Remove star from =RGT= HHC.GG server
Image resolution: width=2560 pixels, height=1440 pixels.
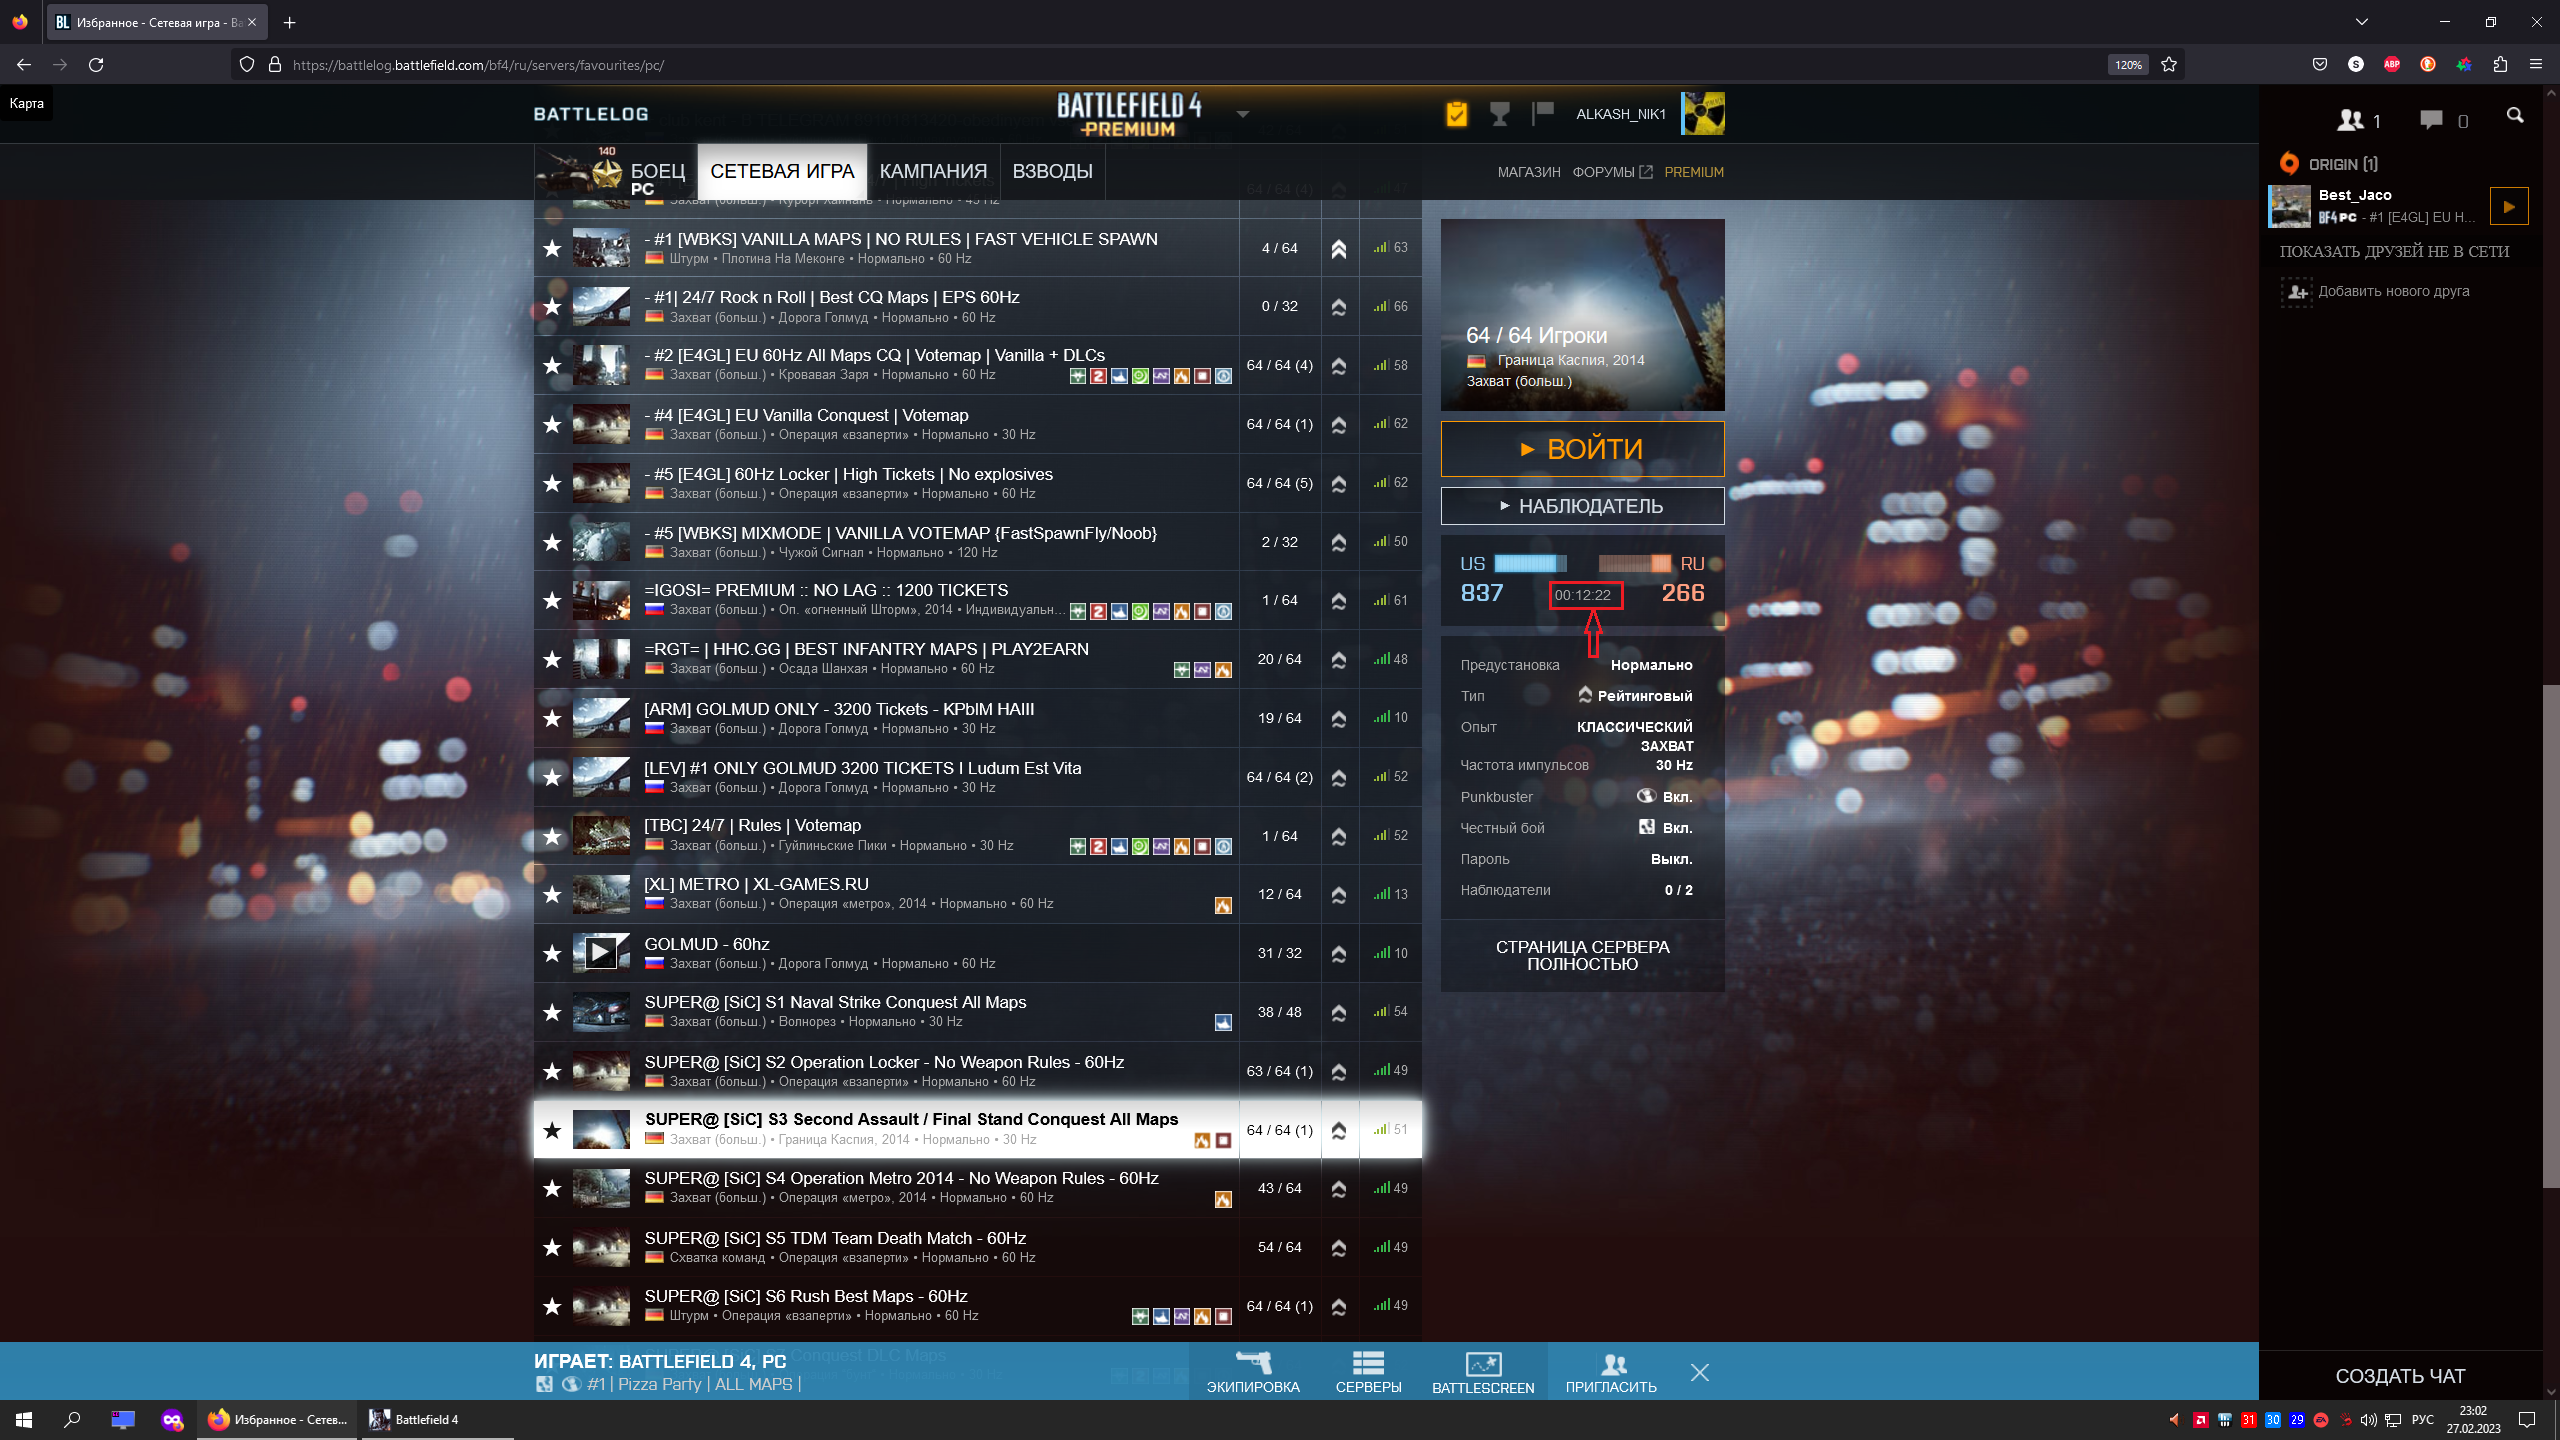tap(552, 659)
